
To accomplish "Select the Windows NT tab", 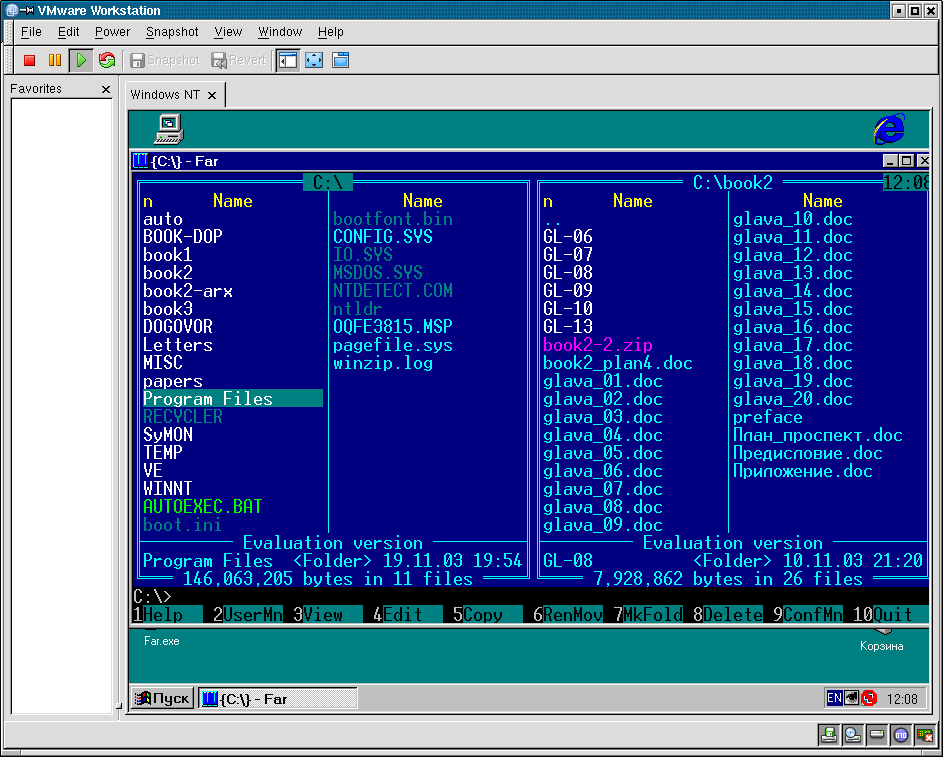I will click(x=165, y=95).
